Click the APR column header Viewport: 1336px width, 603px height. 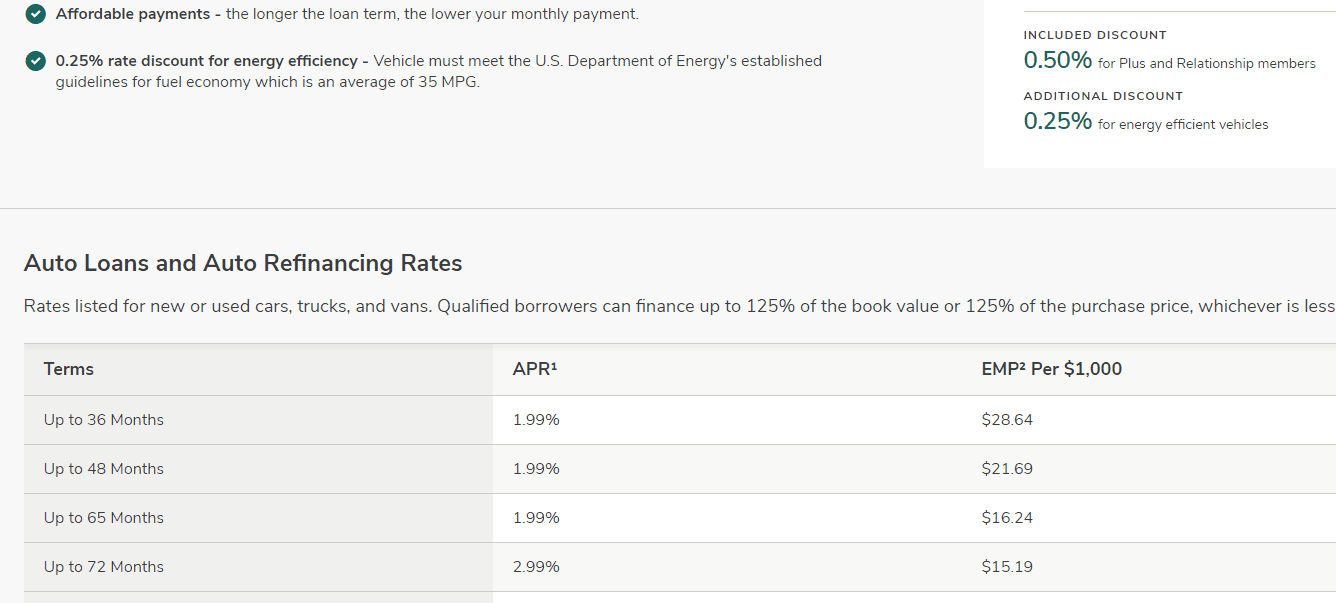coord(534,369)
